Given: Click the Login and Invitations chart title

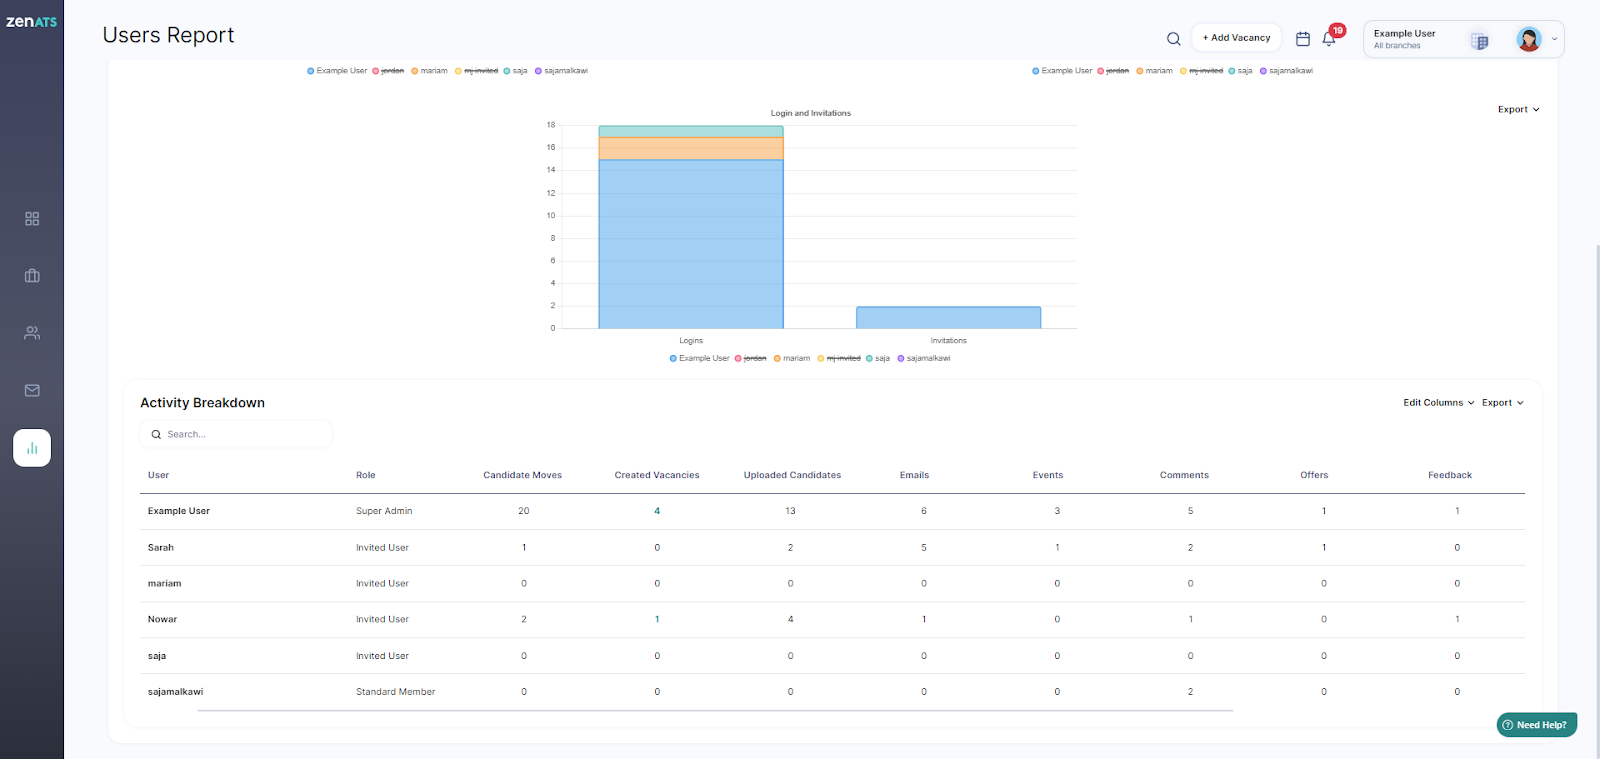Looking at the screenshot, I should (811, 113).
